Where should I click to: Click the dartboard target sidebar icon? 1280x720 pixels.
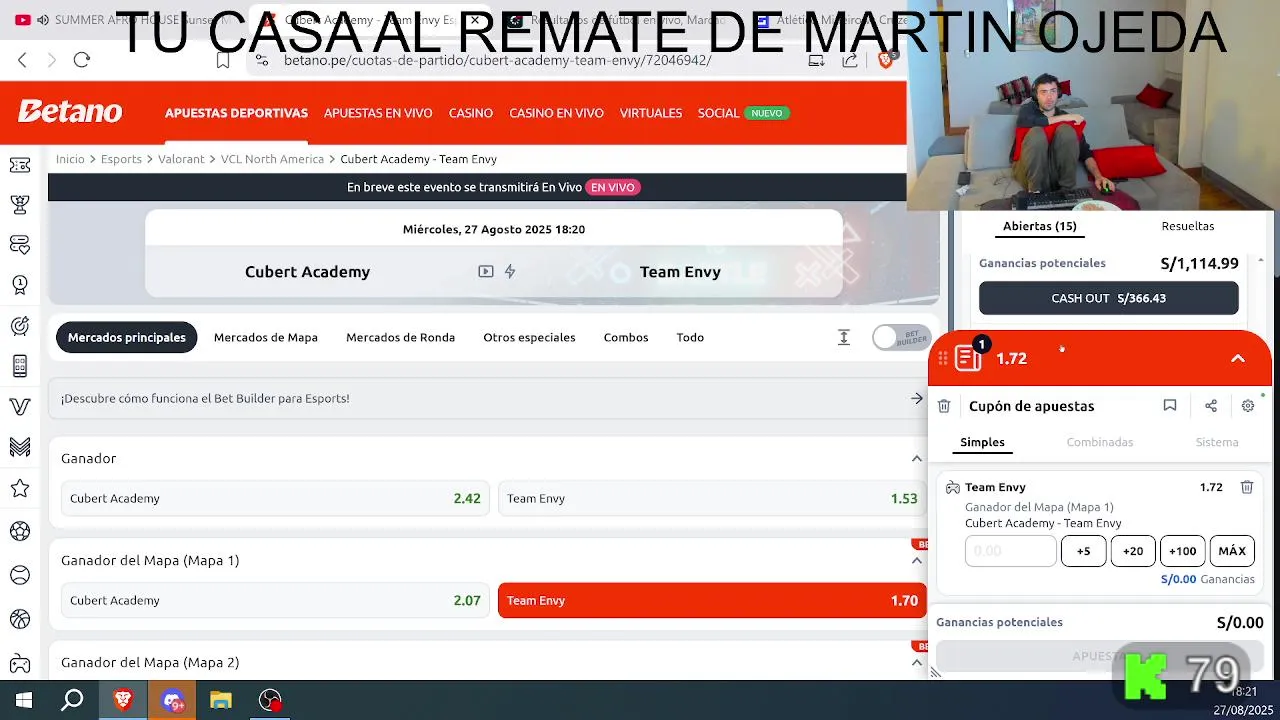20,326
